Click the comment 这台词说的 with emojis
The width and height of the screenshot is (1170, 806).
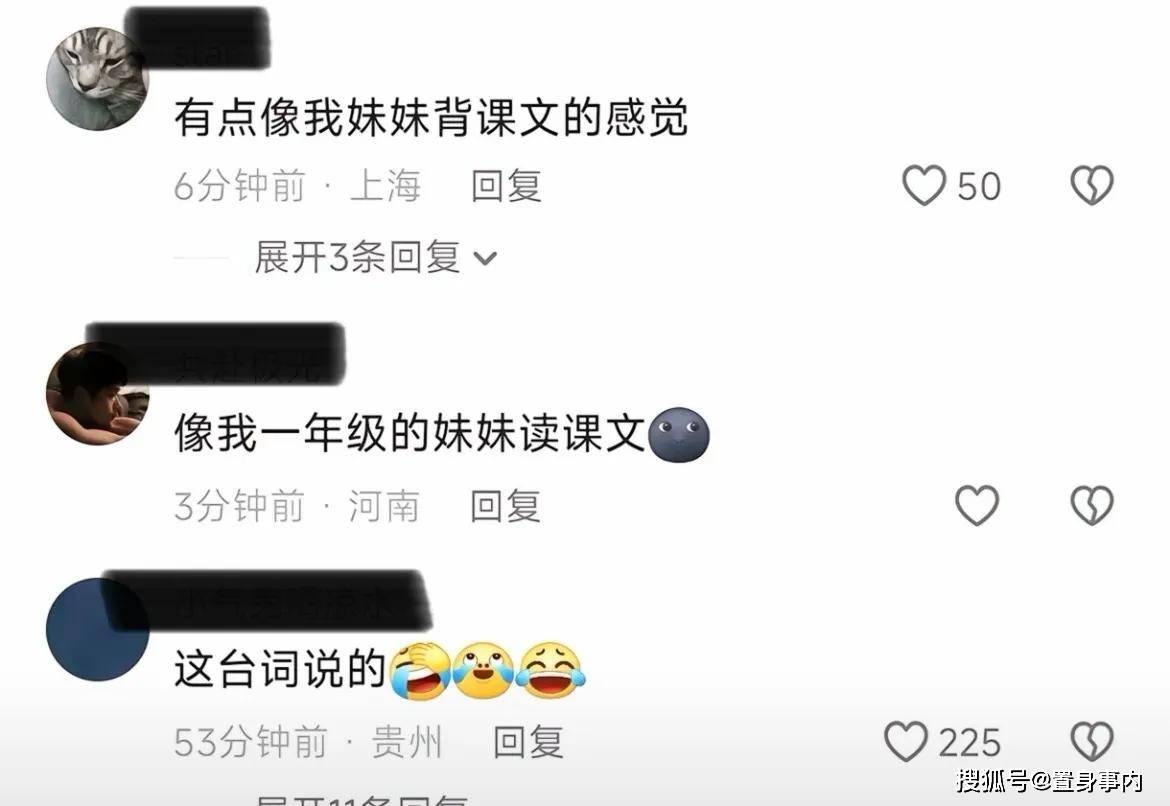(x=379, y=669)
